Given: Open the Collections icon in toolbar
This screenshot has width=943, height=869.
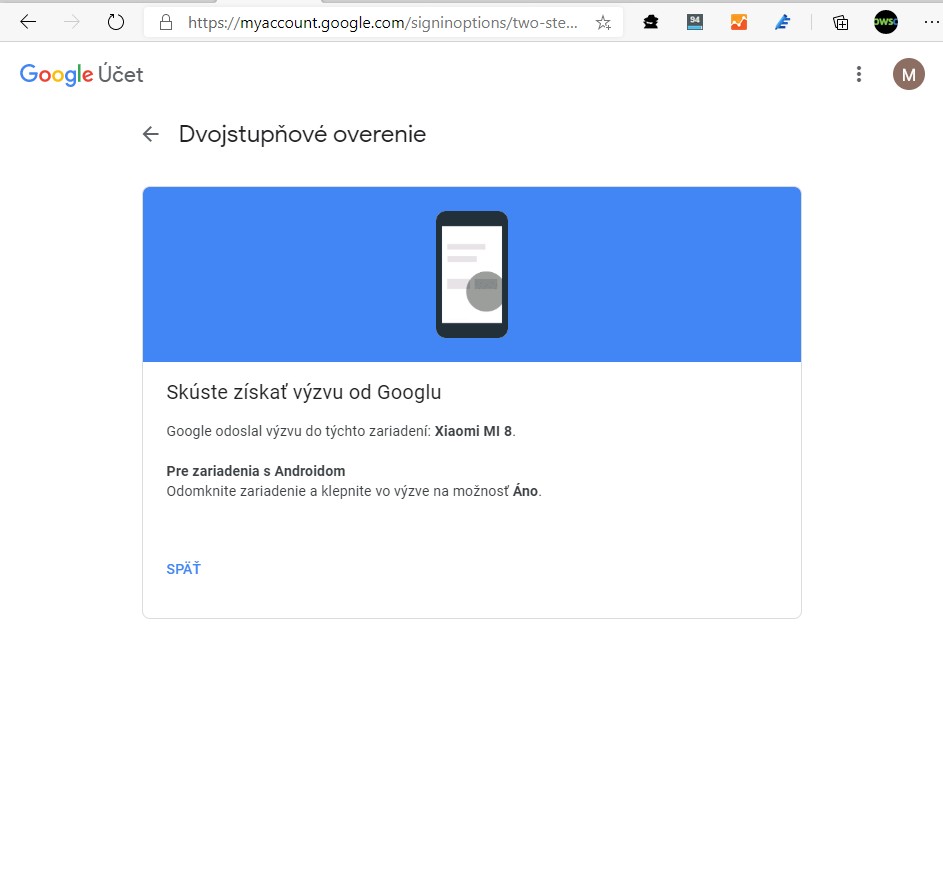Looking at the screenshot, I should click(x=841, y=23).
